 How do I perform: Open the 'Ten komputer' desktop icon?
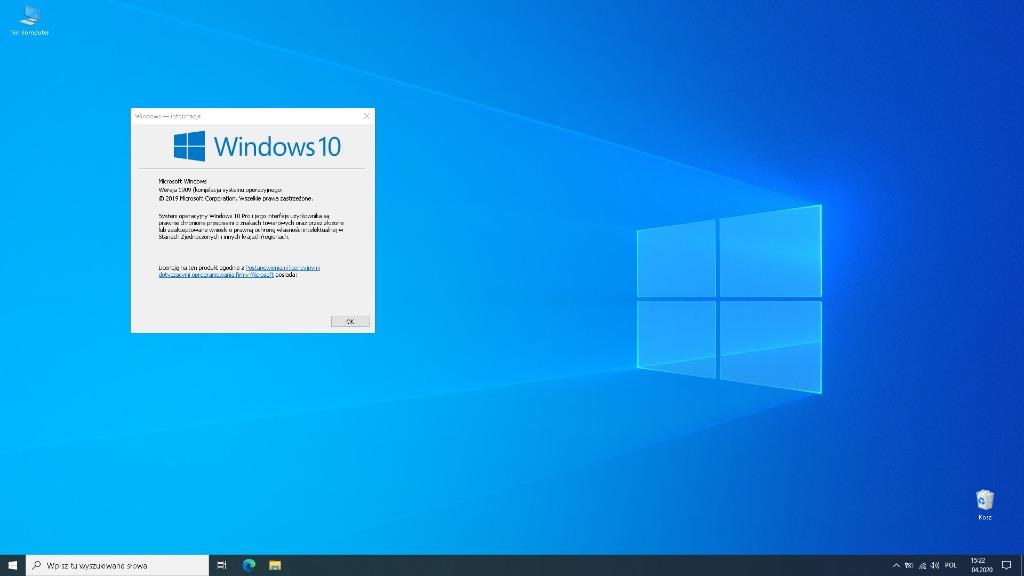tap(28, 18)
